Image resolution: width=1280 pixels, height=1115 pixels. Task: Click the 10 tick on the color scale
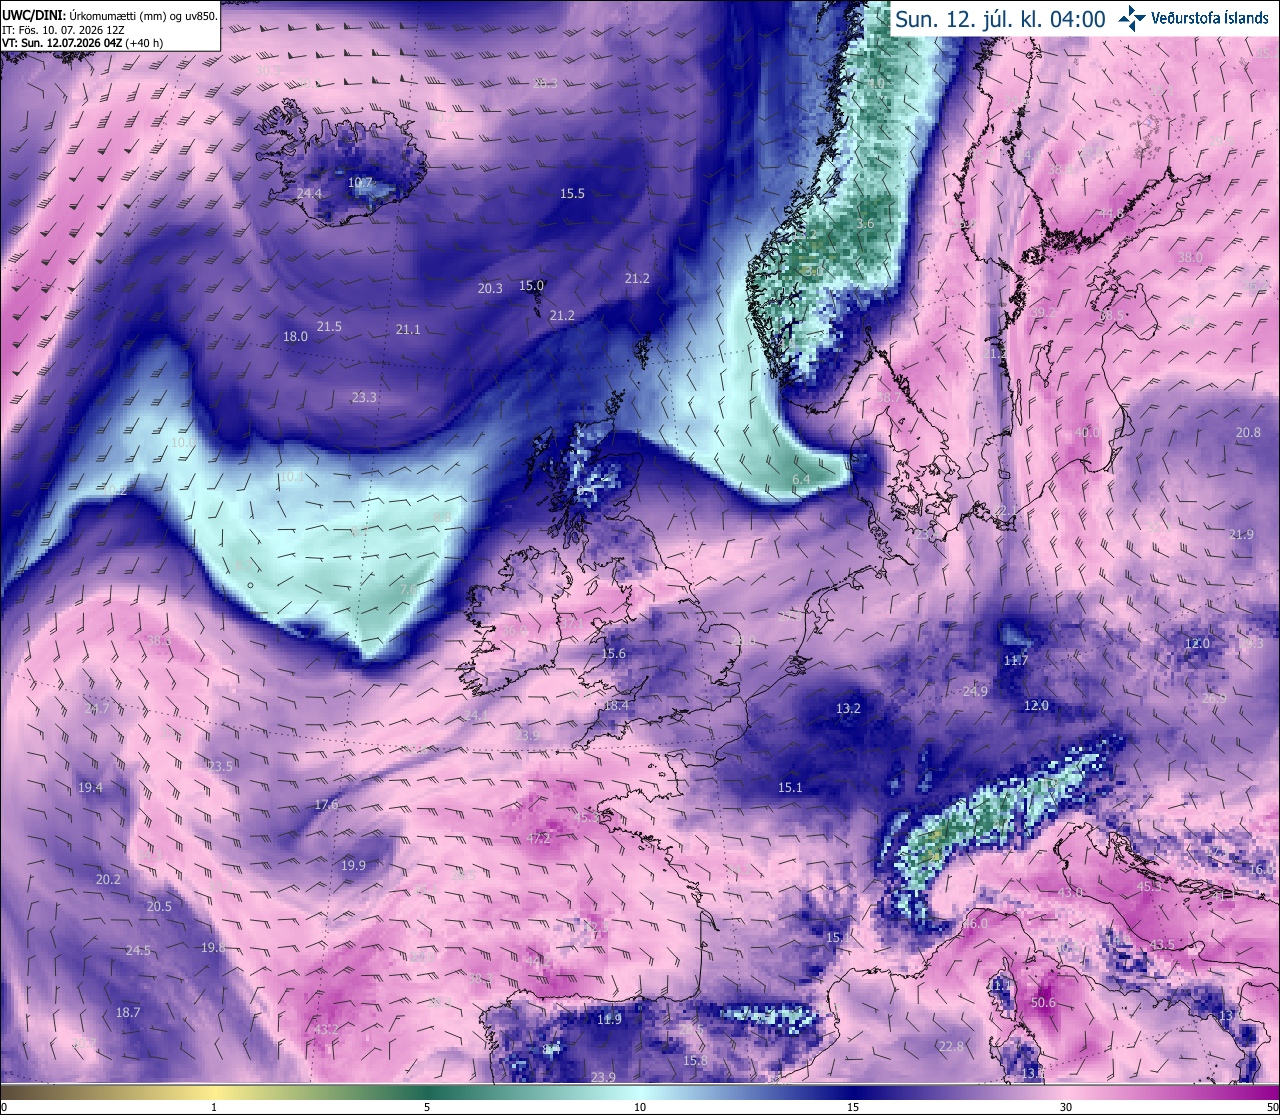pyautogui.click(x=640, y=1107)
